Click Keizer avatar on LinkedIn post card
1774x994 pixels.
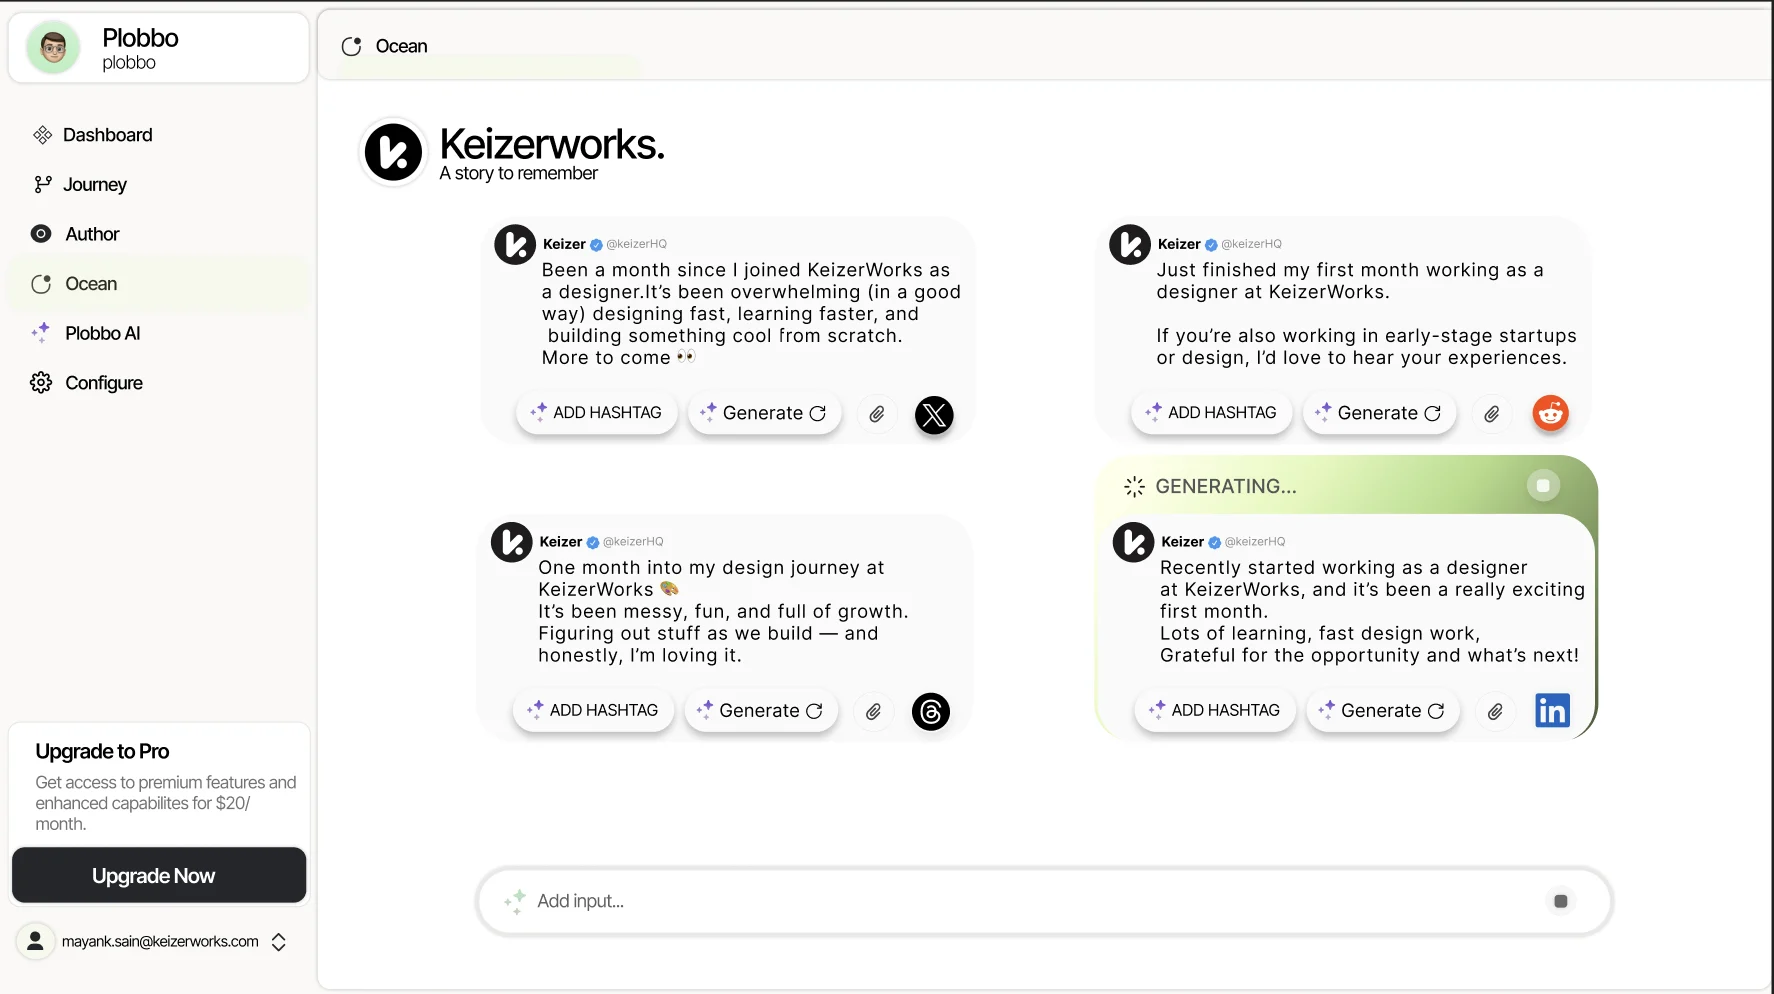1134,543
